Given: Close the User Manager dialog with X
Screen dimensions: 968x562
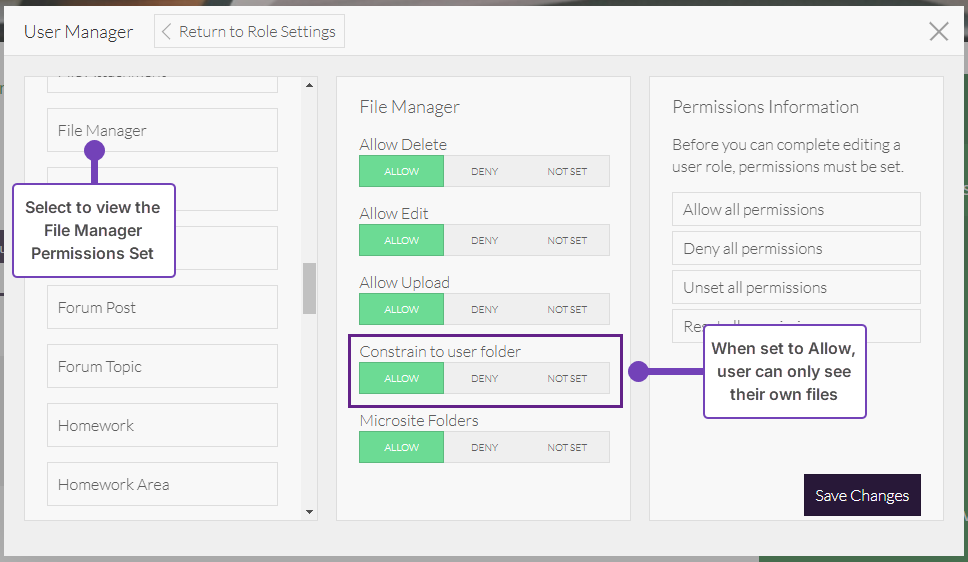Looking at the screenshot, I should pyautogui.click(x=938, y=32).
